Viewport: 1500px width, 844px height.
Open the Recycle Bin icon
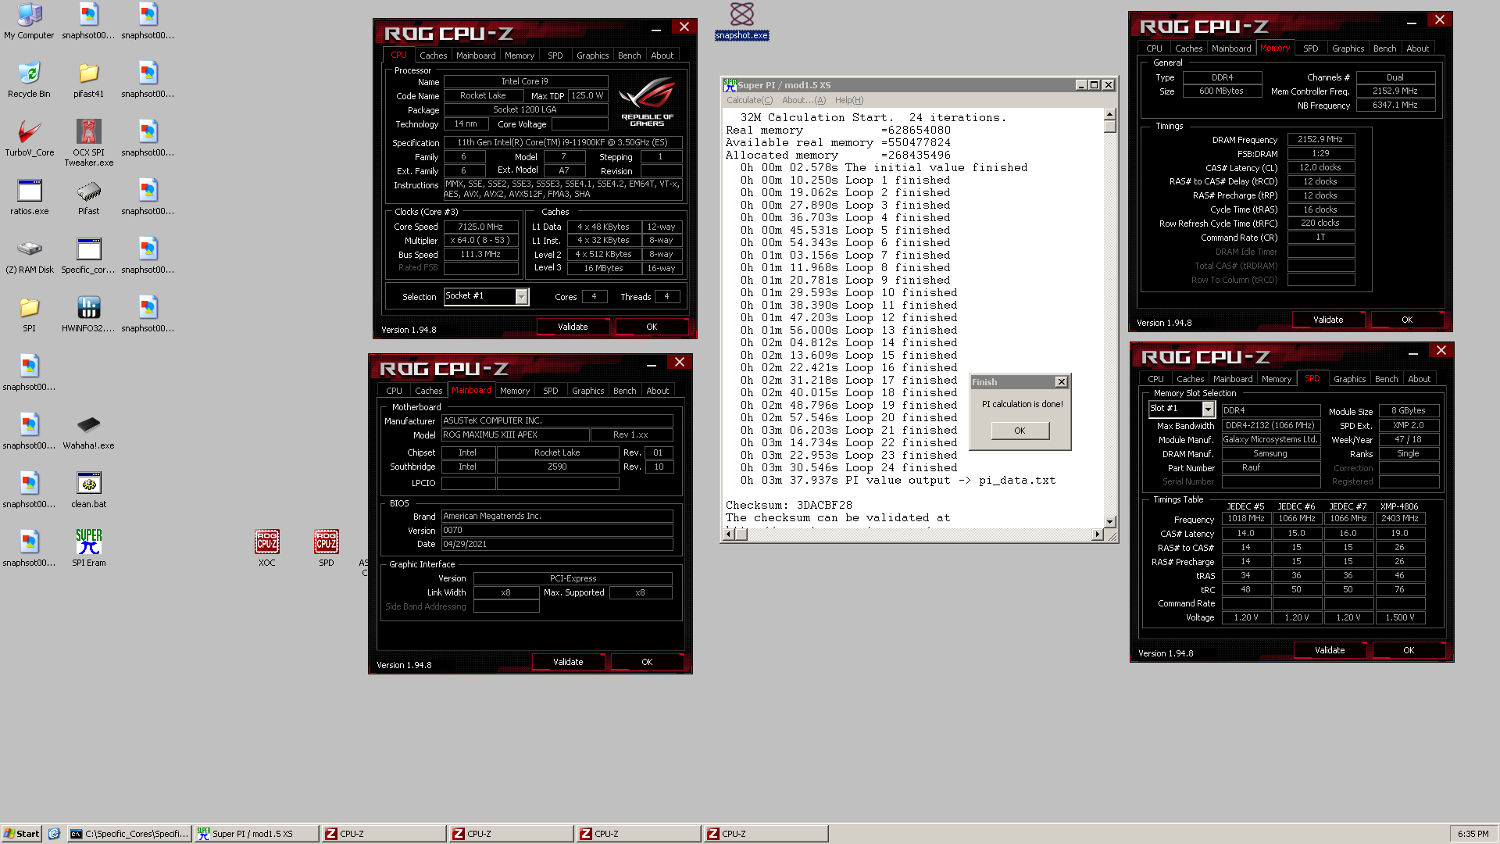coord(29,80)
